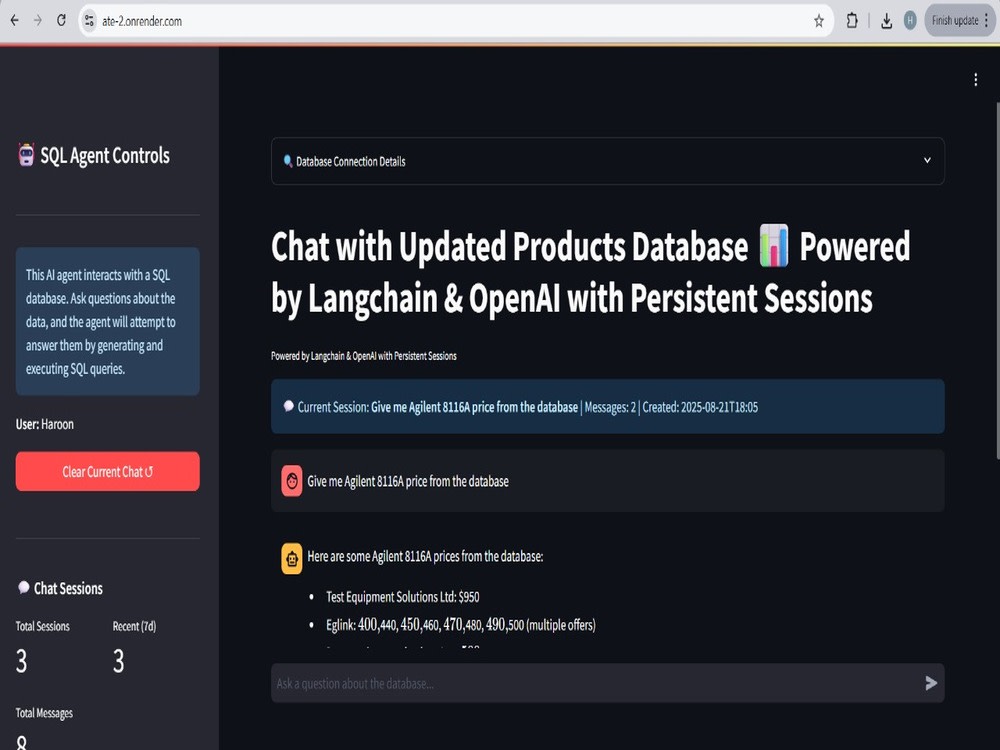Click the speech bubble icon in Current Session banner
The height and width of the screenshot is (750, 1000).
(288, 406)
